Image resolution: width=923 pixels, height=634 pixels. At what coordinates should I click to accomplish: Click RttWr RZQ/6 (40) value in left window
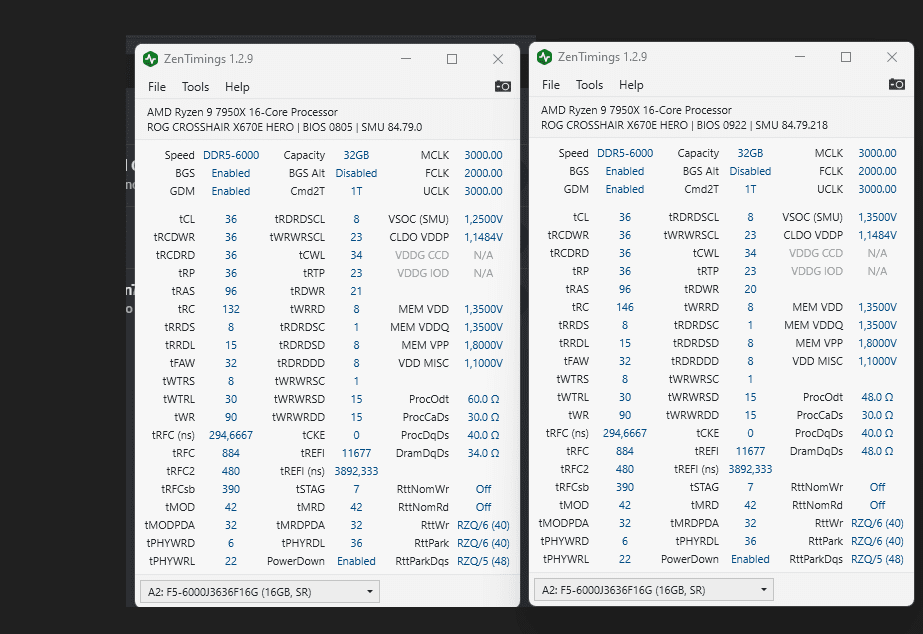point(483,526)
